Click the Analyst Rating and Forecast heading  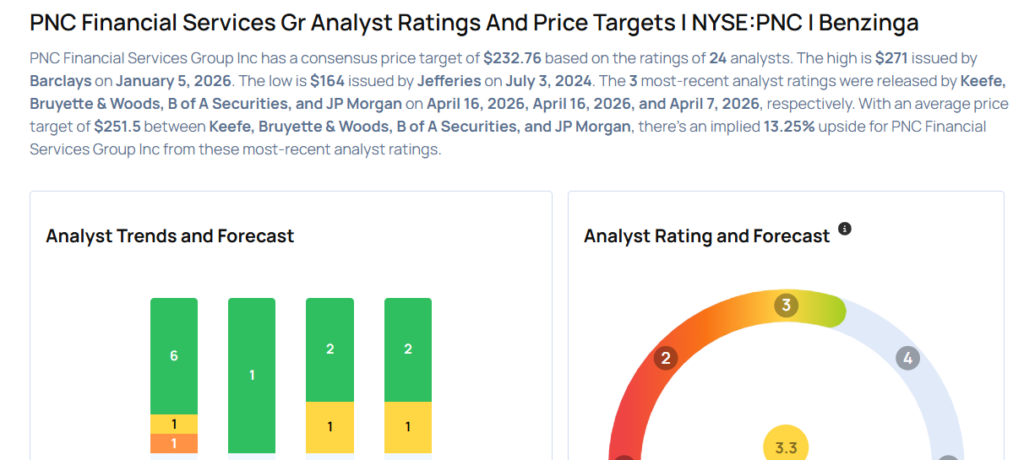707,236
